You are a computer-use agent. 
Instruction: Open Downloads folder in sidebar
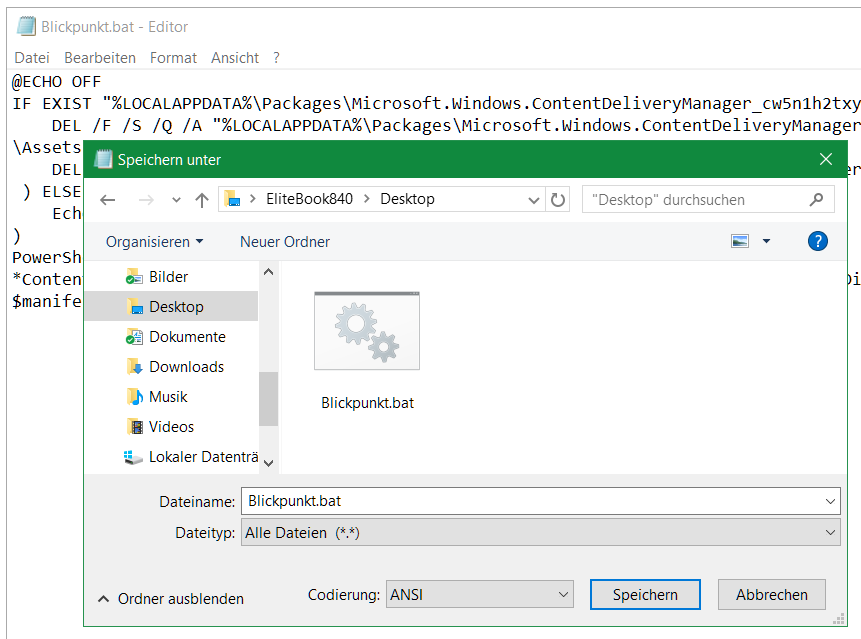[x=186, y=367]
